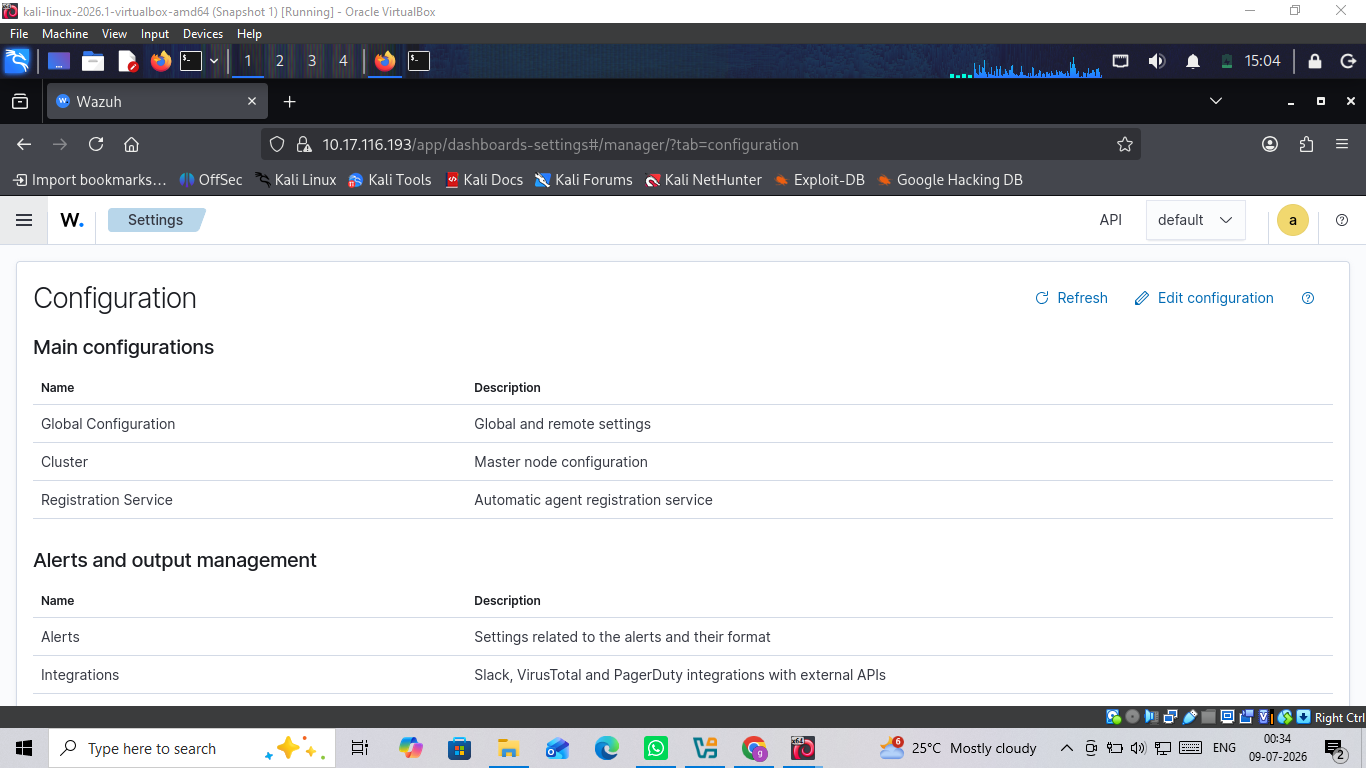Click the Refresh button
This screenshot has height=768, width=1366.
click(1071, 298)
